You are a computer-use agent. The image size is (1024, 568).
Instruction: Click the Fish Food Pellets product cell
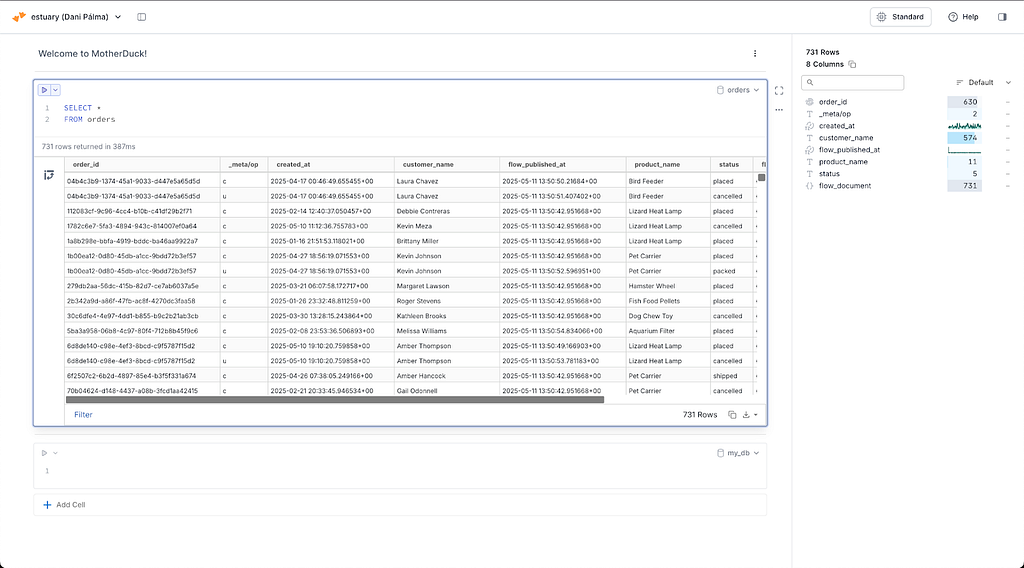tap(667, 301)
